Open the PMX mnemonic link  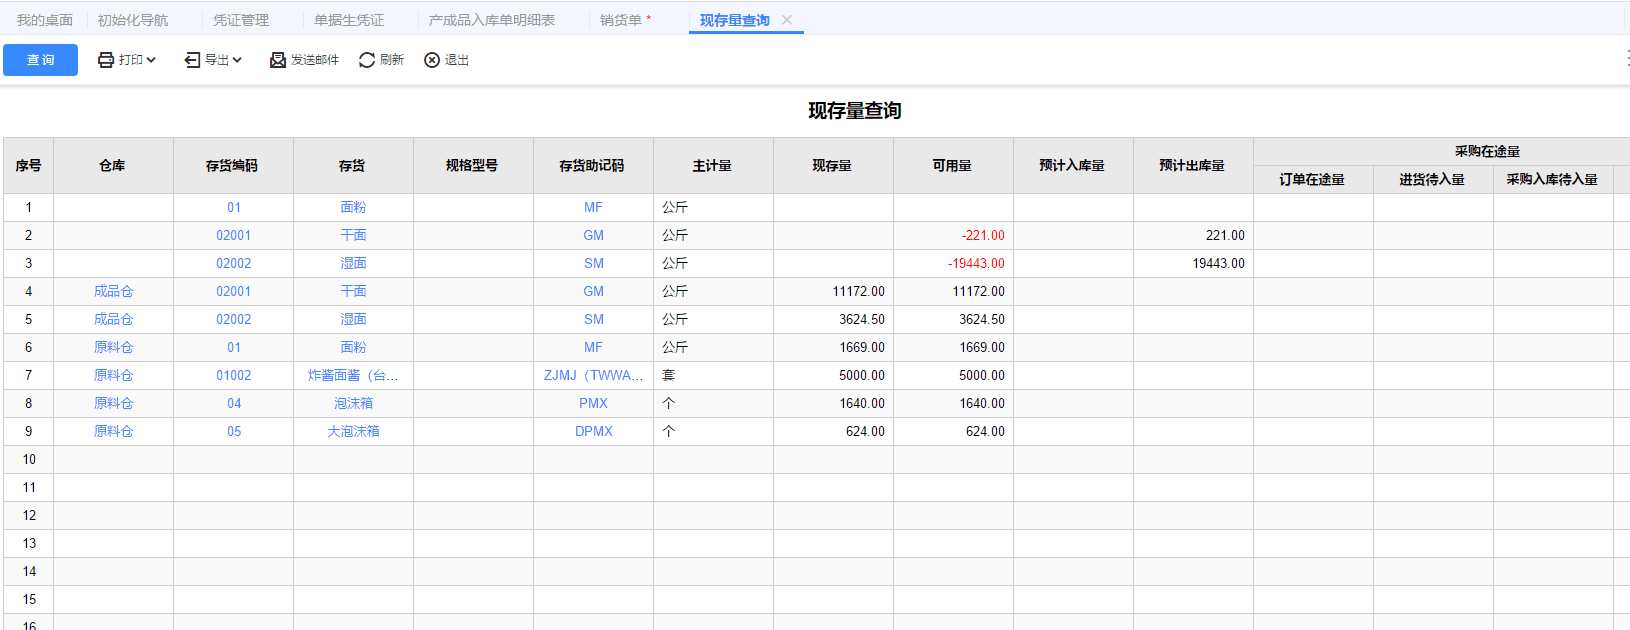click(594, 404)
